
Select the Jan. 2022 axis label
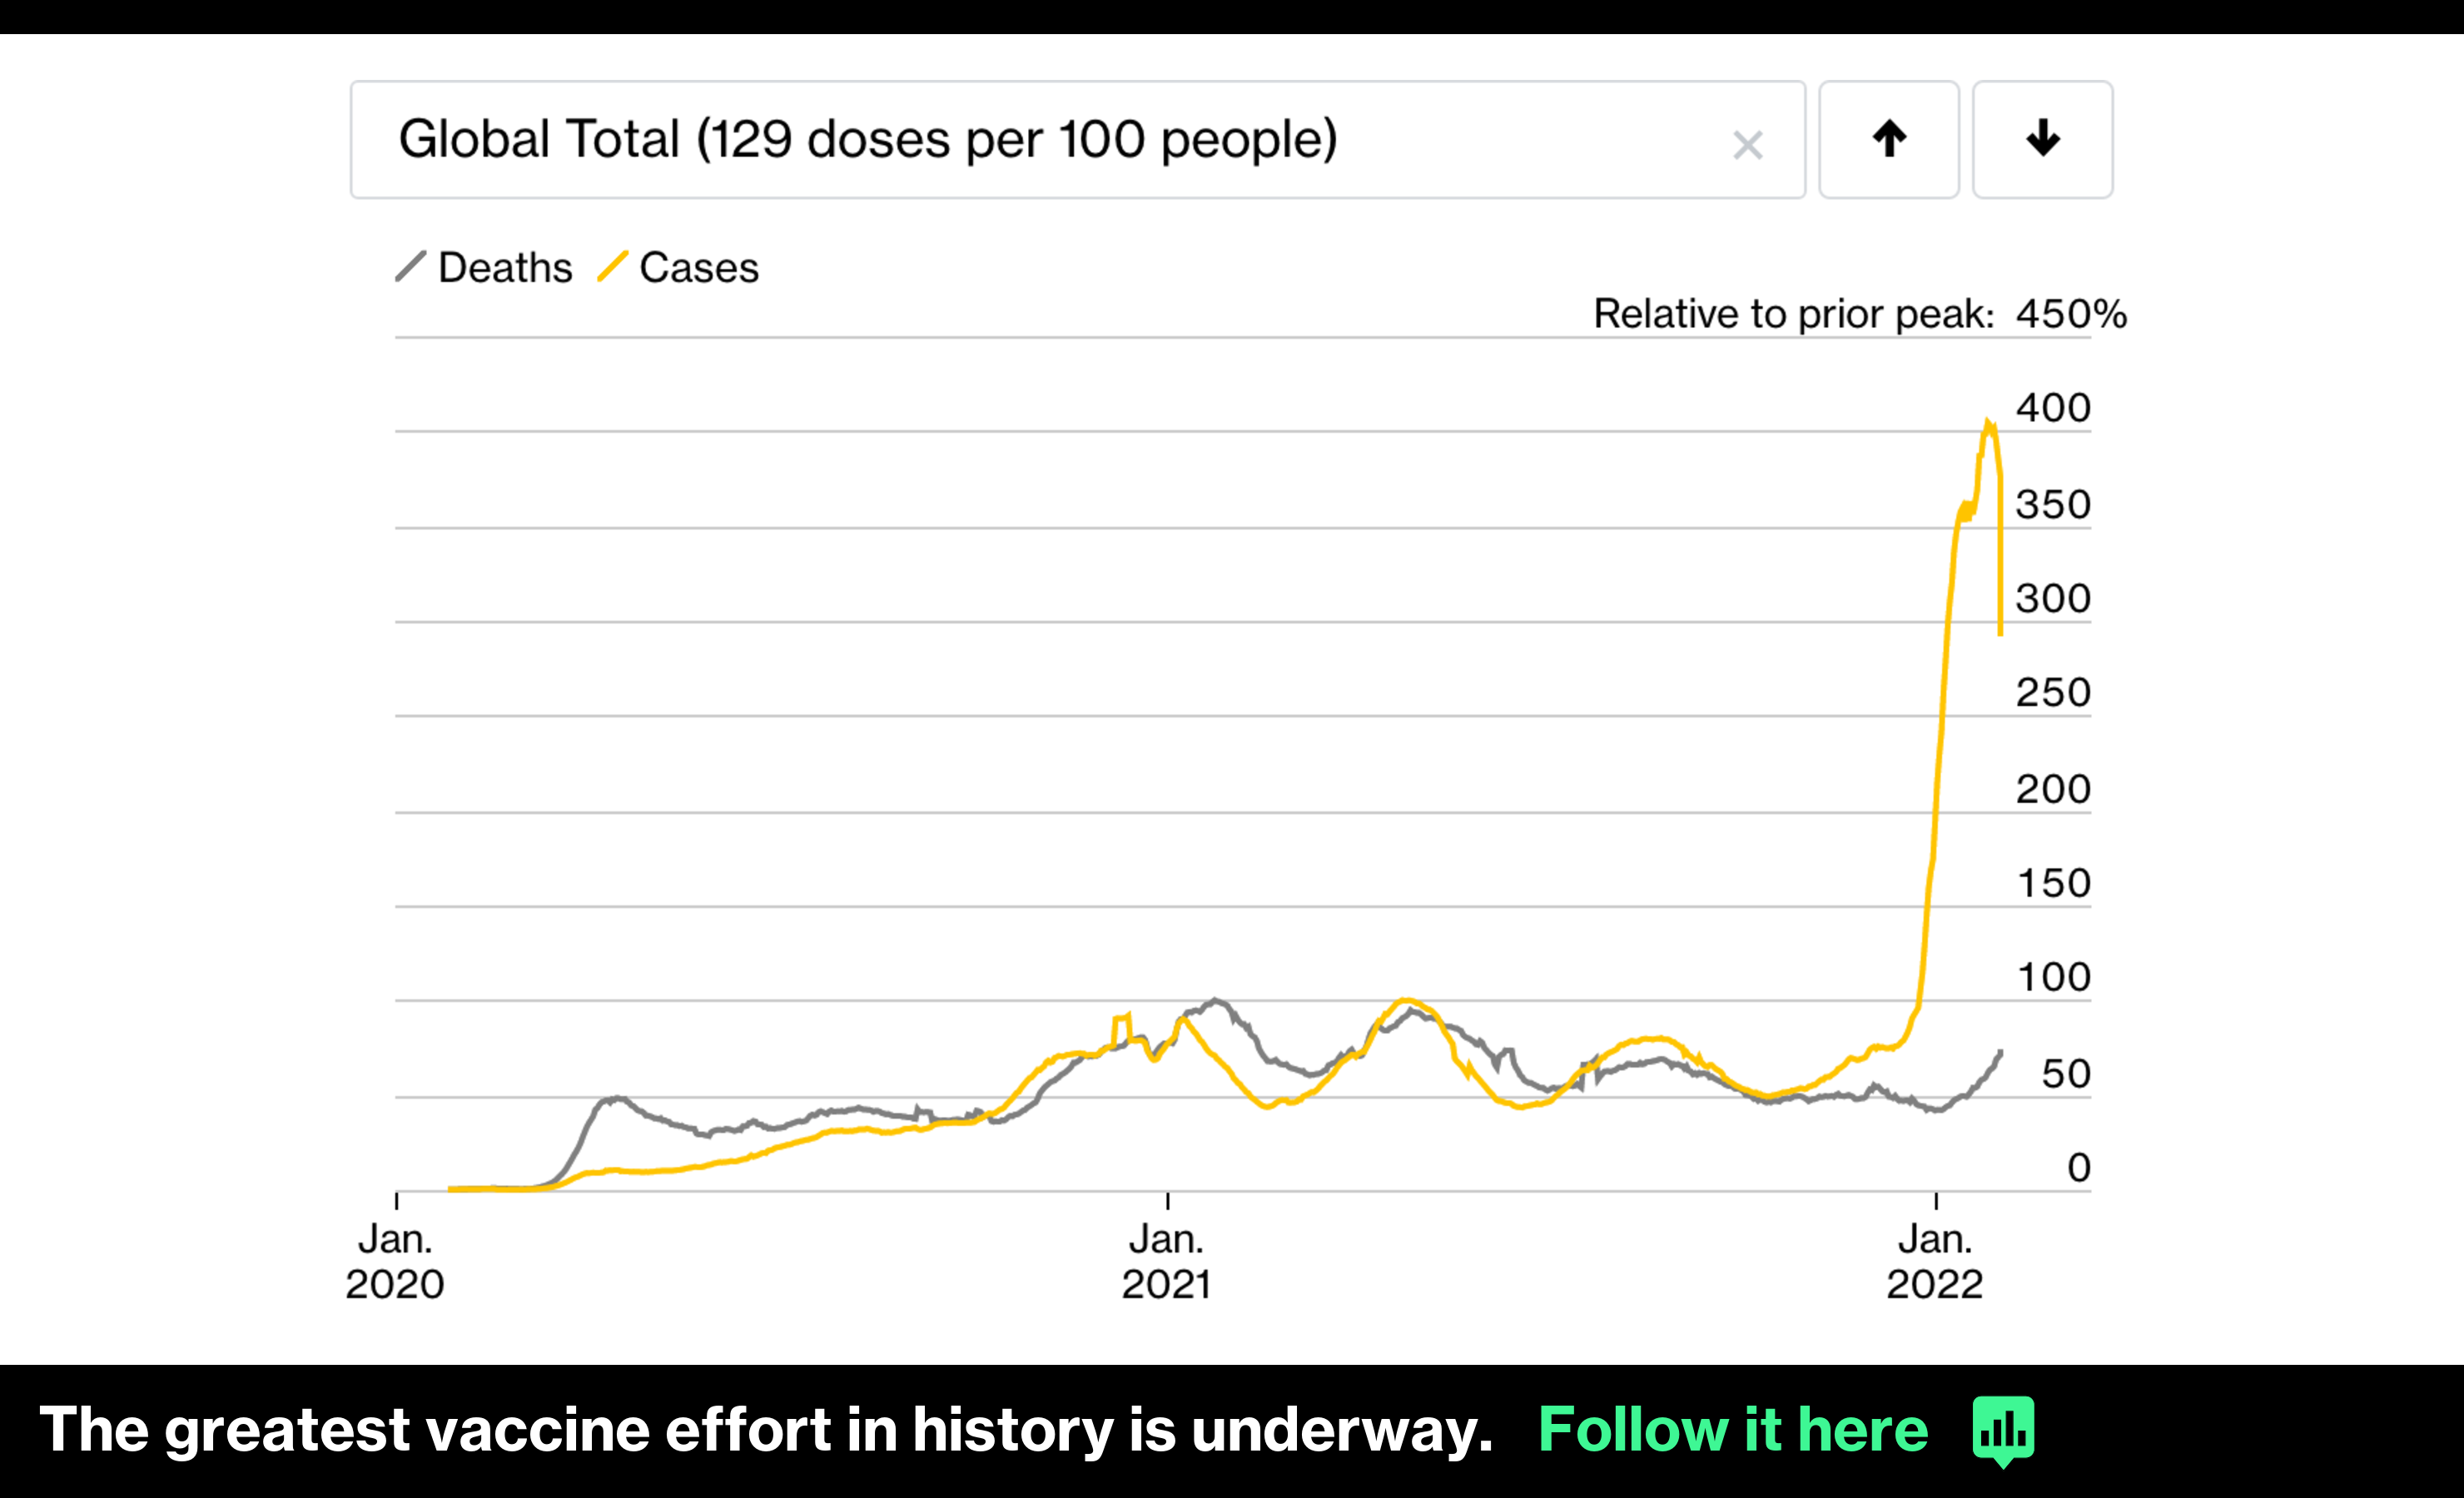click(x=1935, y=1261)
